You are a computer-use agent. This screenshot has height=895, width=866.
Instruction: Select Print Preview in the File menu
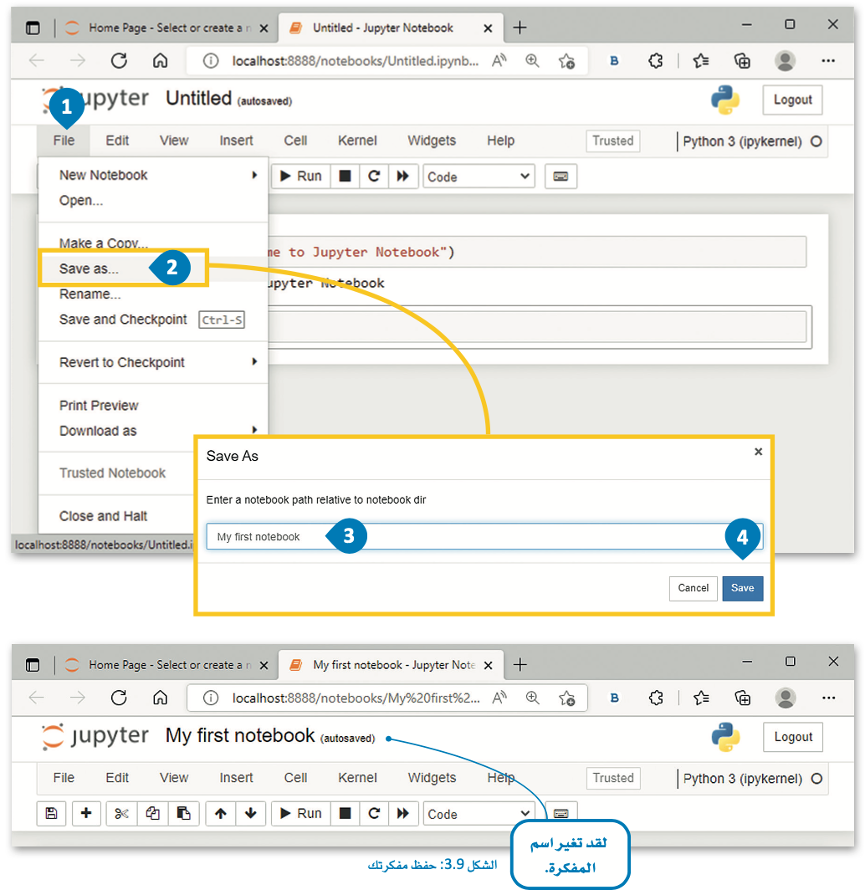click(99, 406)
